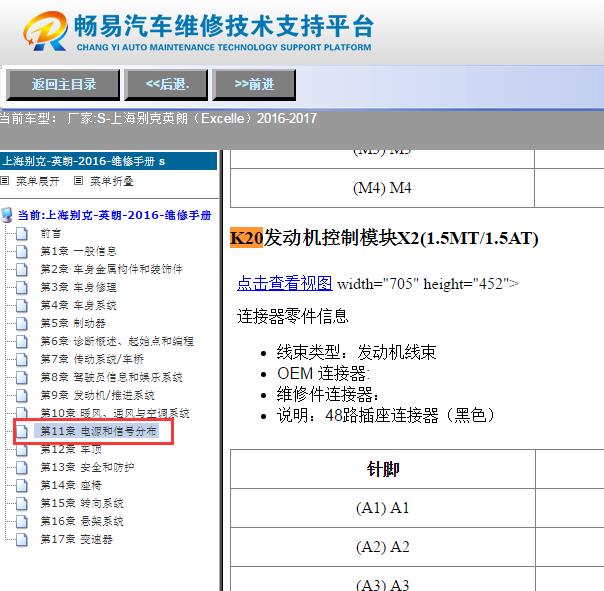Click 连接器零件信息 heading text
The height and width of the screenshot is (591, 604).
click(x=293, y=316)
